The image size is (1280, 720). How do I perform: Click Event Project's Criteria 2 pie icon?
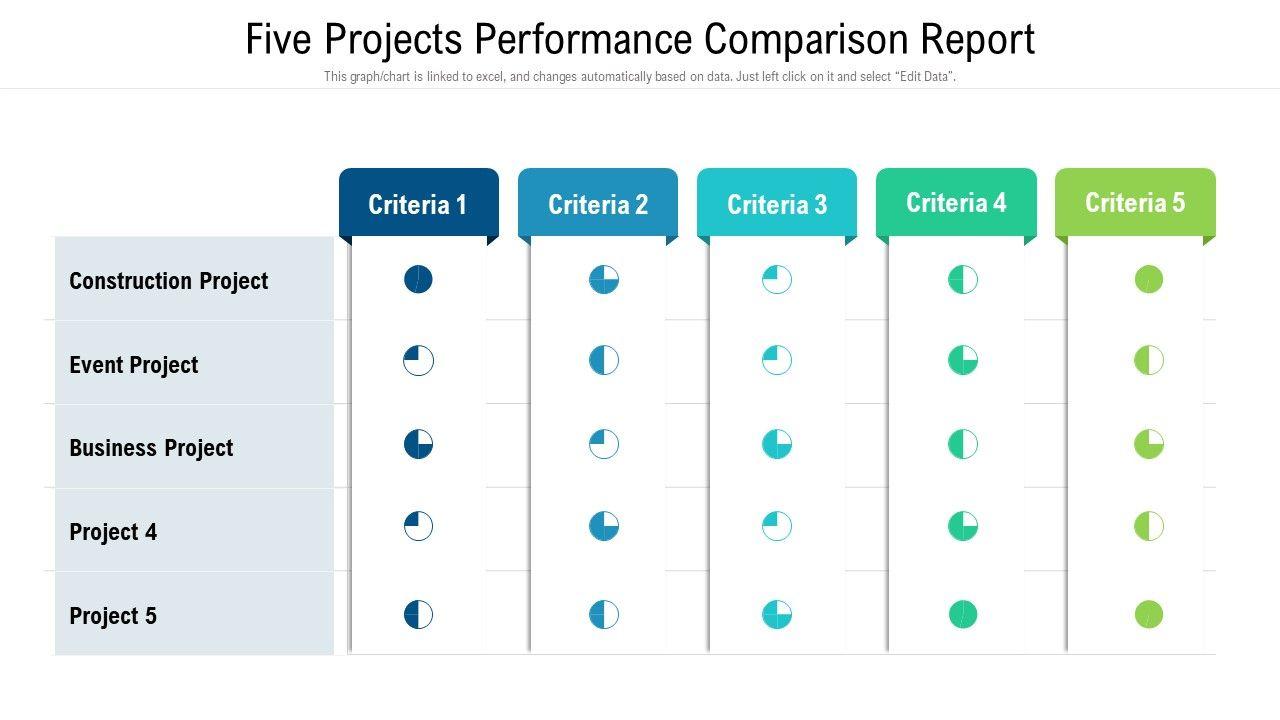tap(604, 360)
